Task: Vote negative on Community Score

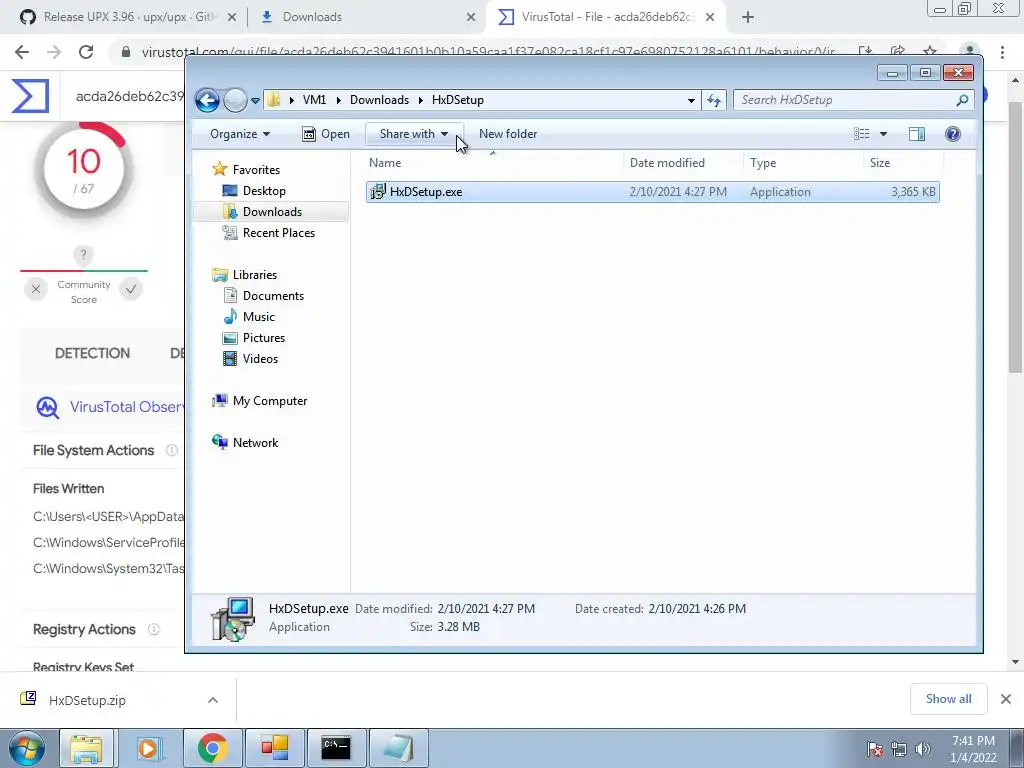Action: pyautogui.click(x=36, y=289)
